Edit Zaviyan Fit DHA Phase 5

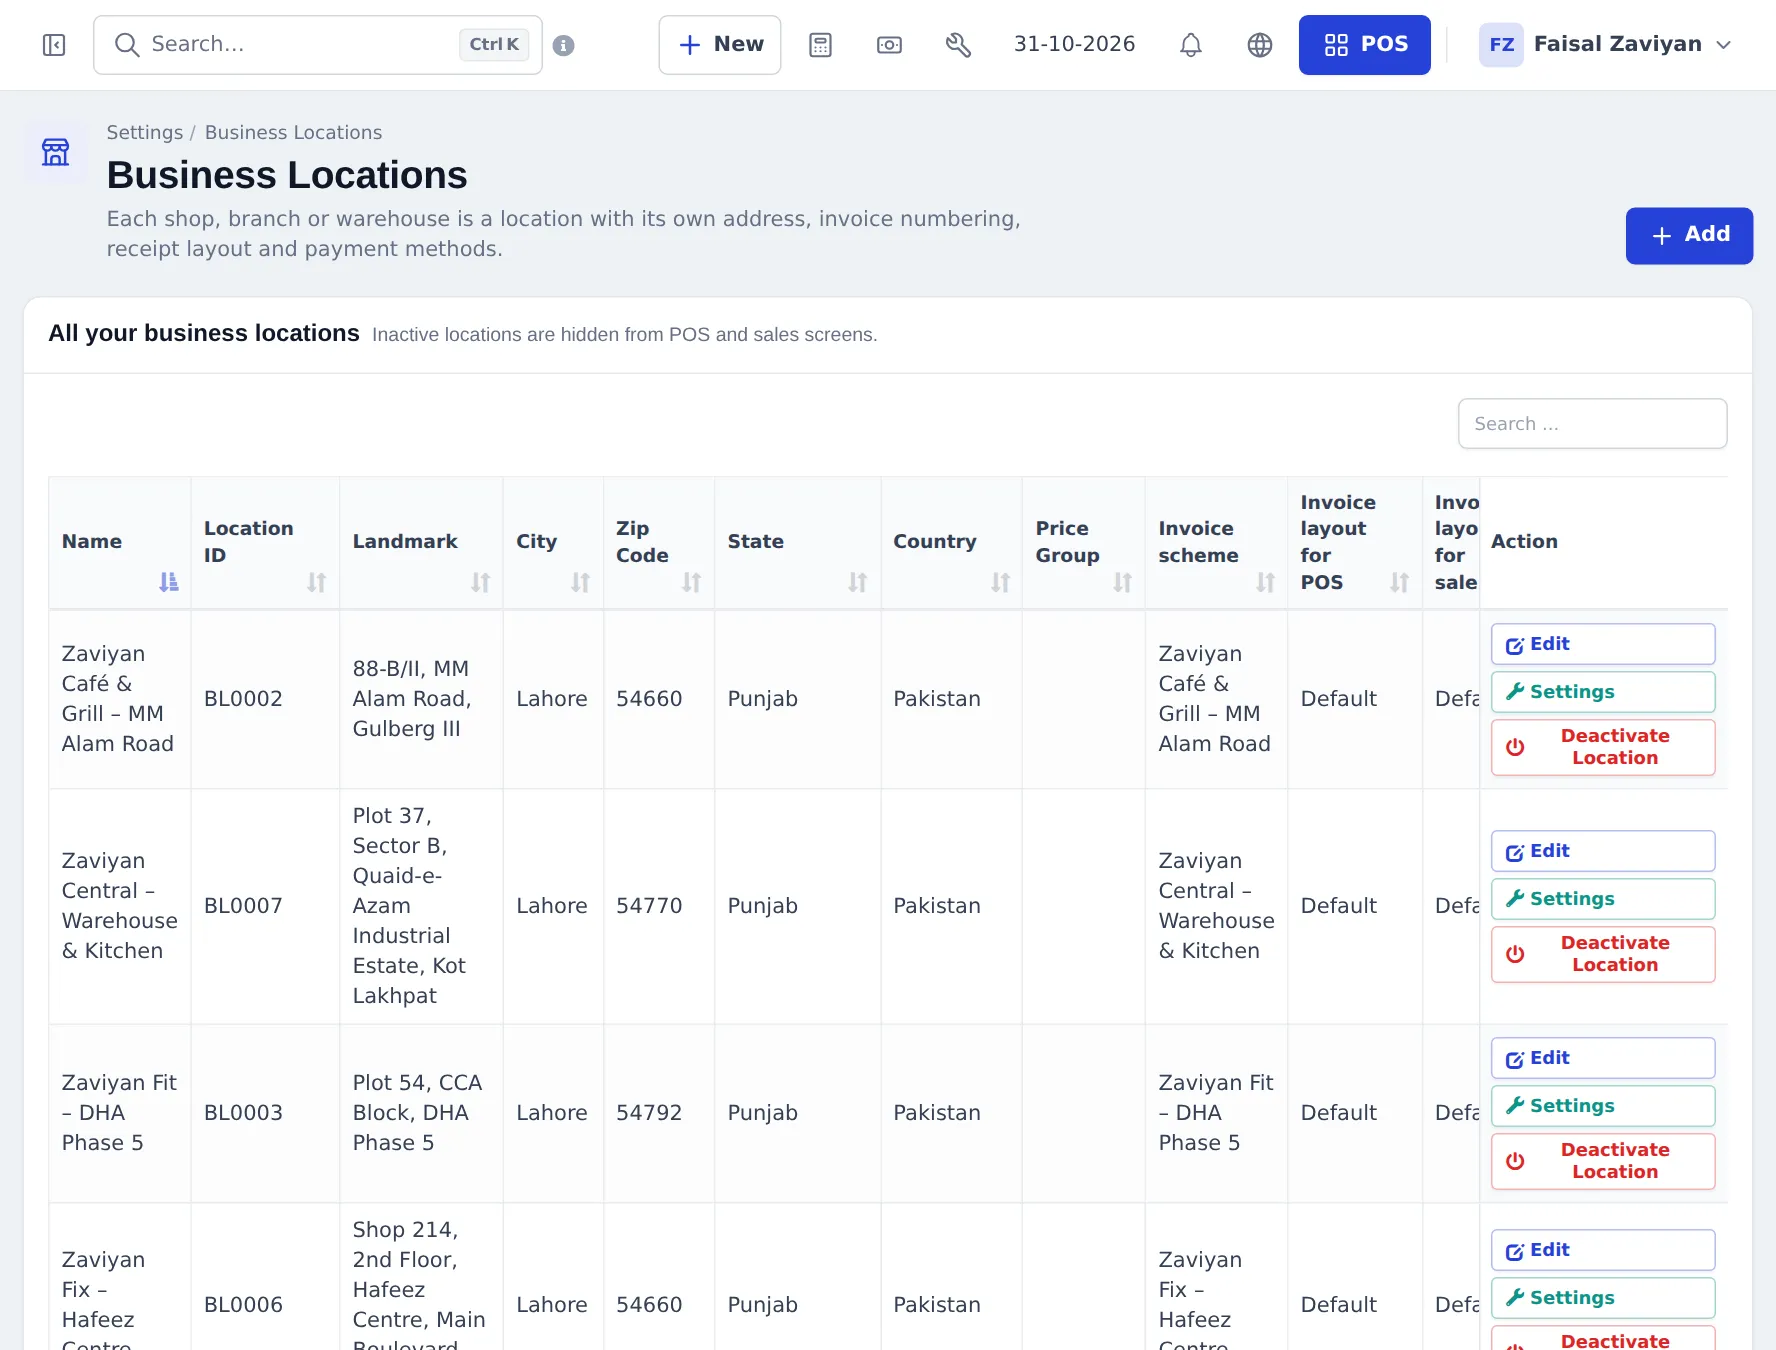[1603, 1058]
